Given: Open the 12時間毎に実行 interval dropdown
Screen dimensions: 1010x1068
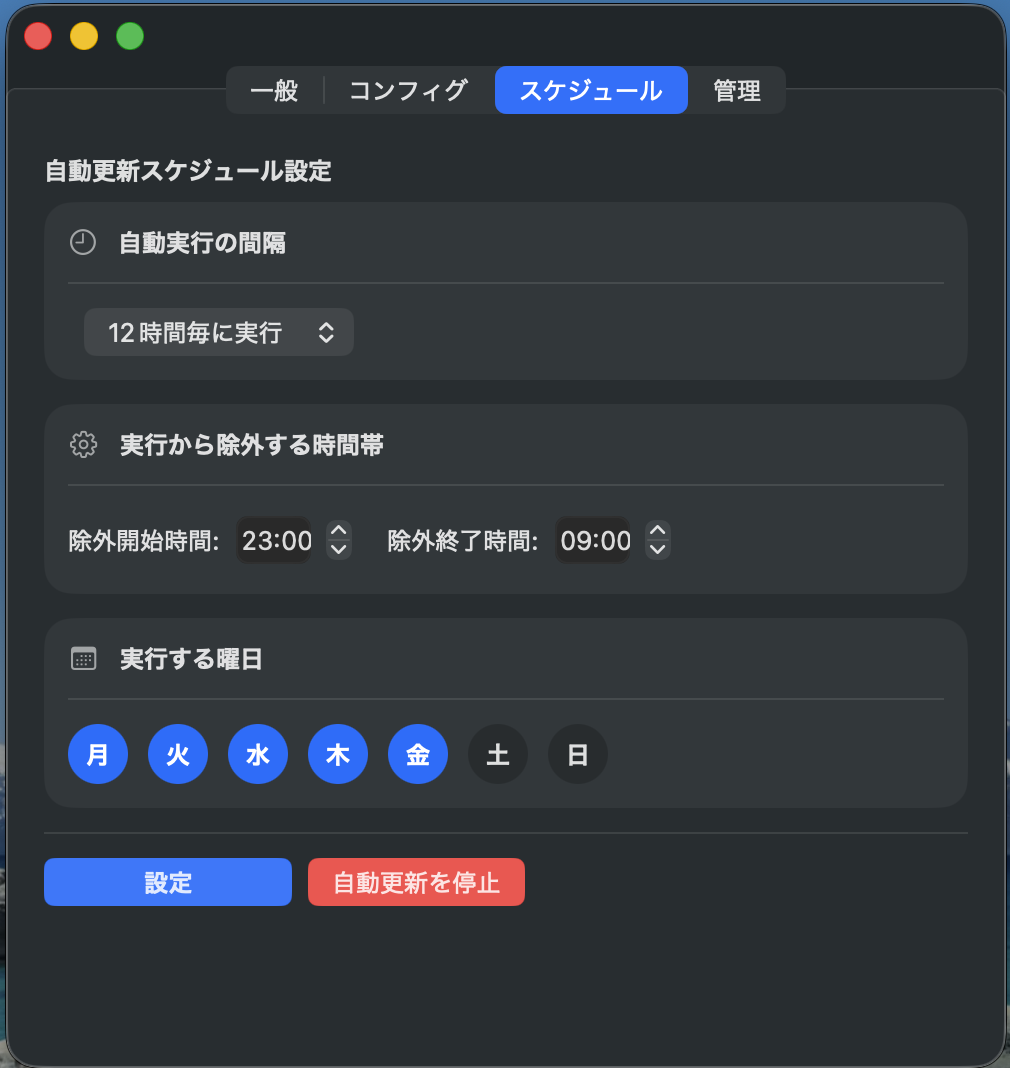Looking at the screenshot, I should click(x=218, y=332).
